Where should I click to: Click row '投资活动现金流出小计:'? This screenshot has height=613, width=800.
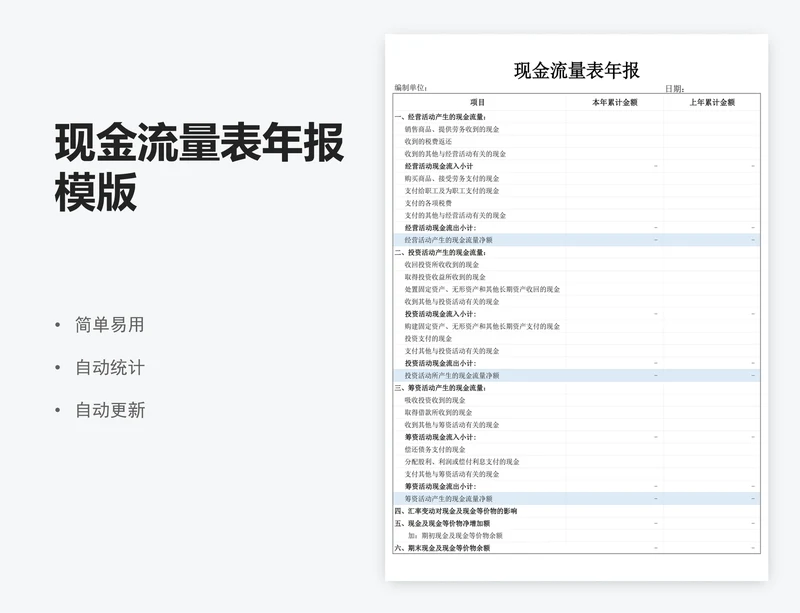pyautogui.click(x=577, y=363)
